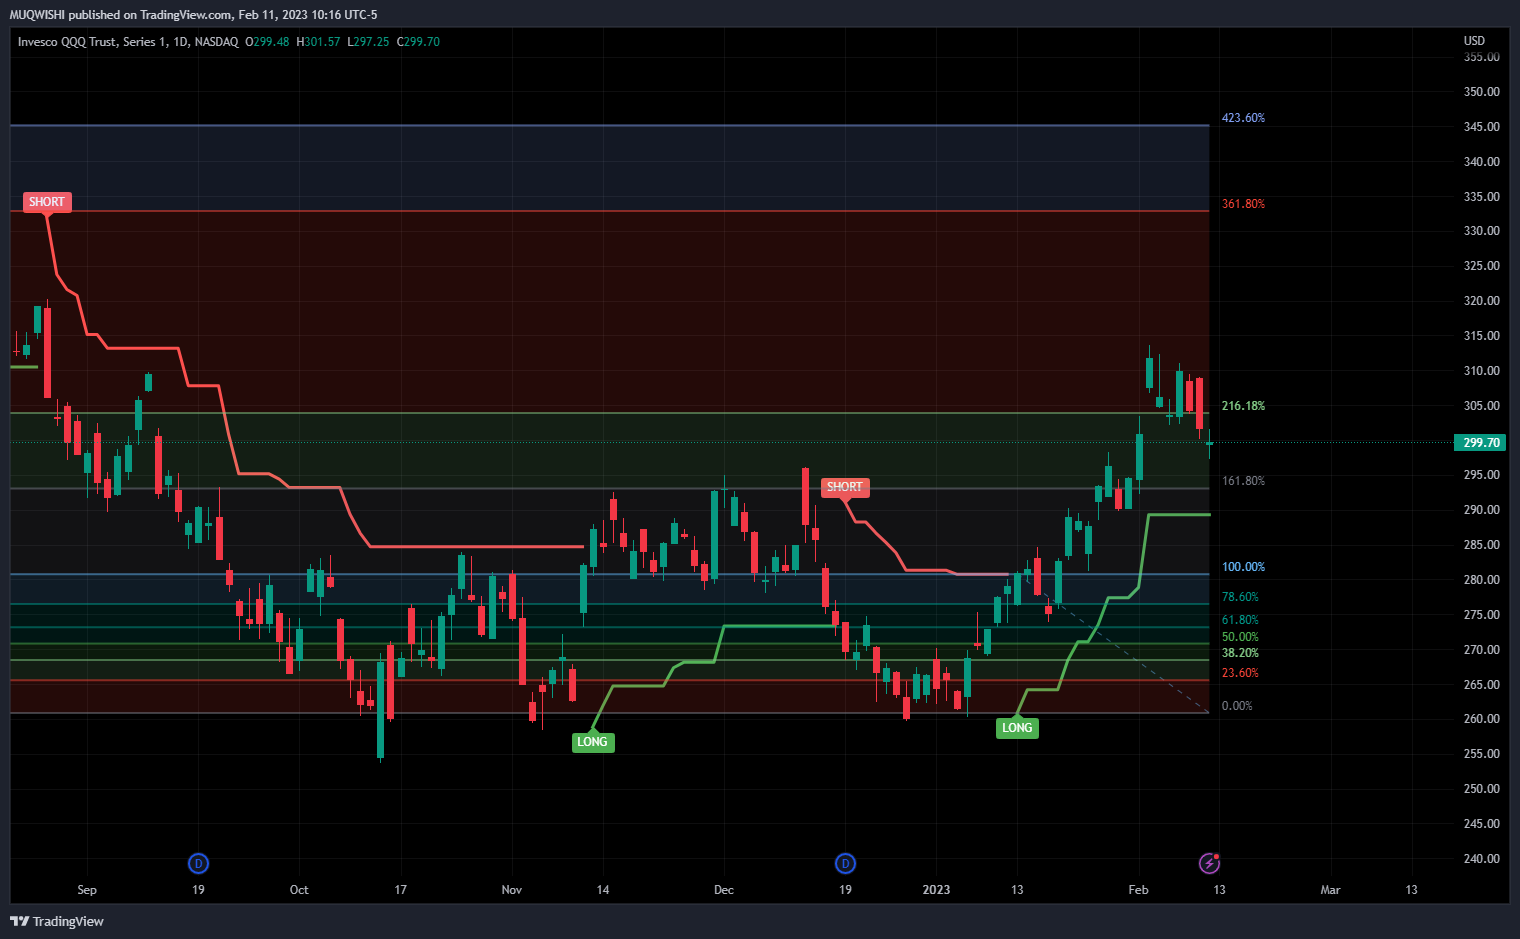
Task: Click the Sep label on time axis
Action: pos(87,890)
